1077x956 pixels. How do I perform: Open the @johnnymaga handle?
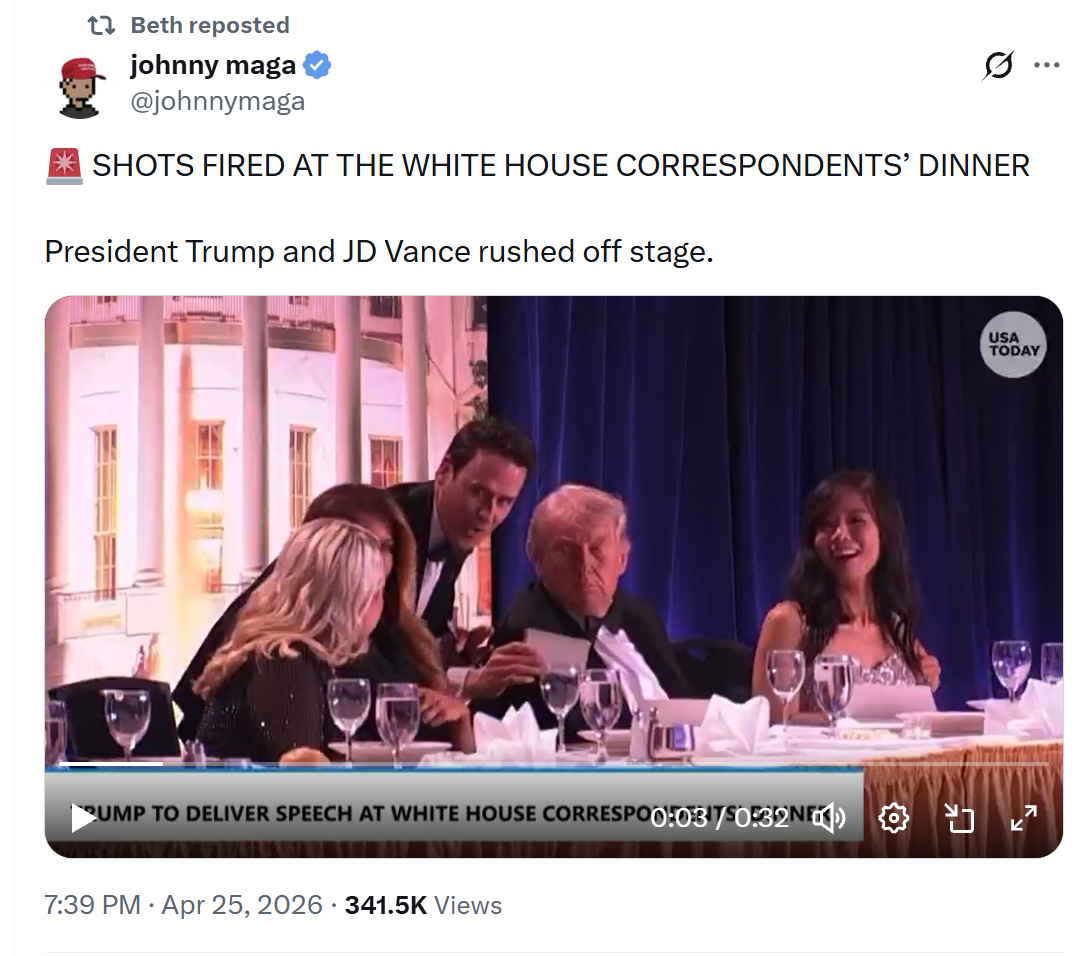(x=218, y=101)
